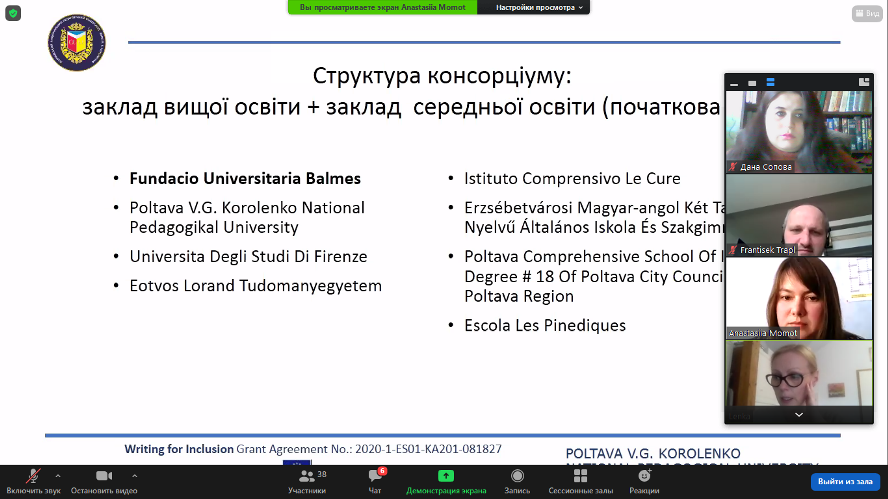Open the Участники participants panel
The height and width of the screenshot is (499, 888).
(307, 481)
